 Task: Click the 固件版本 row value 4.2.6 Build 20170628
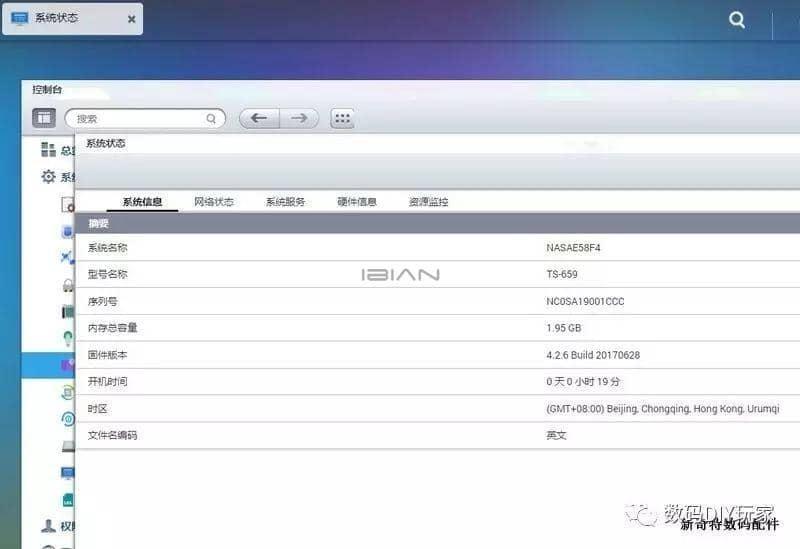pyautogui.click(x=593, y=355)
